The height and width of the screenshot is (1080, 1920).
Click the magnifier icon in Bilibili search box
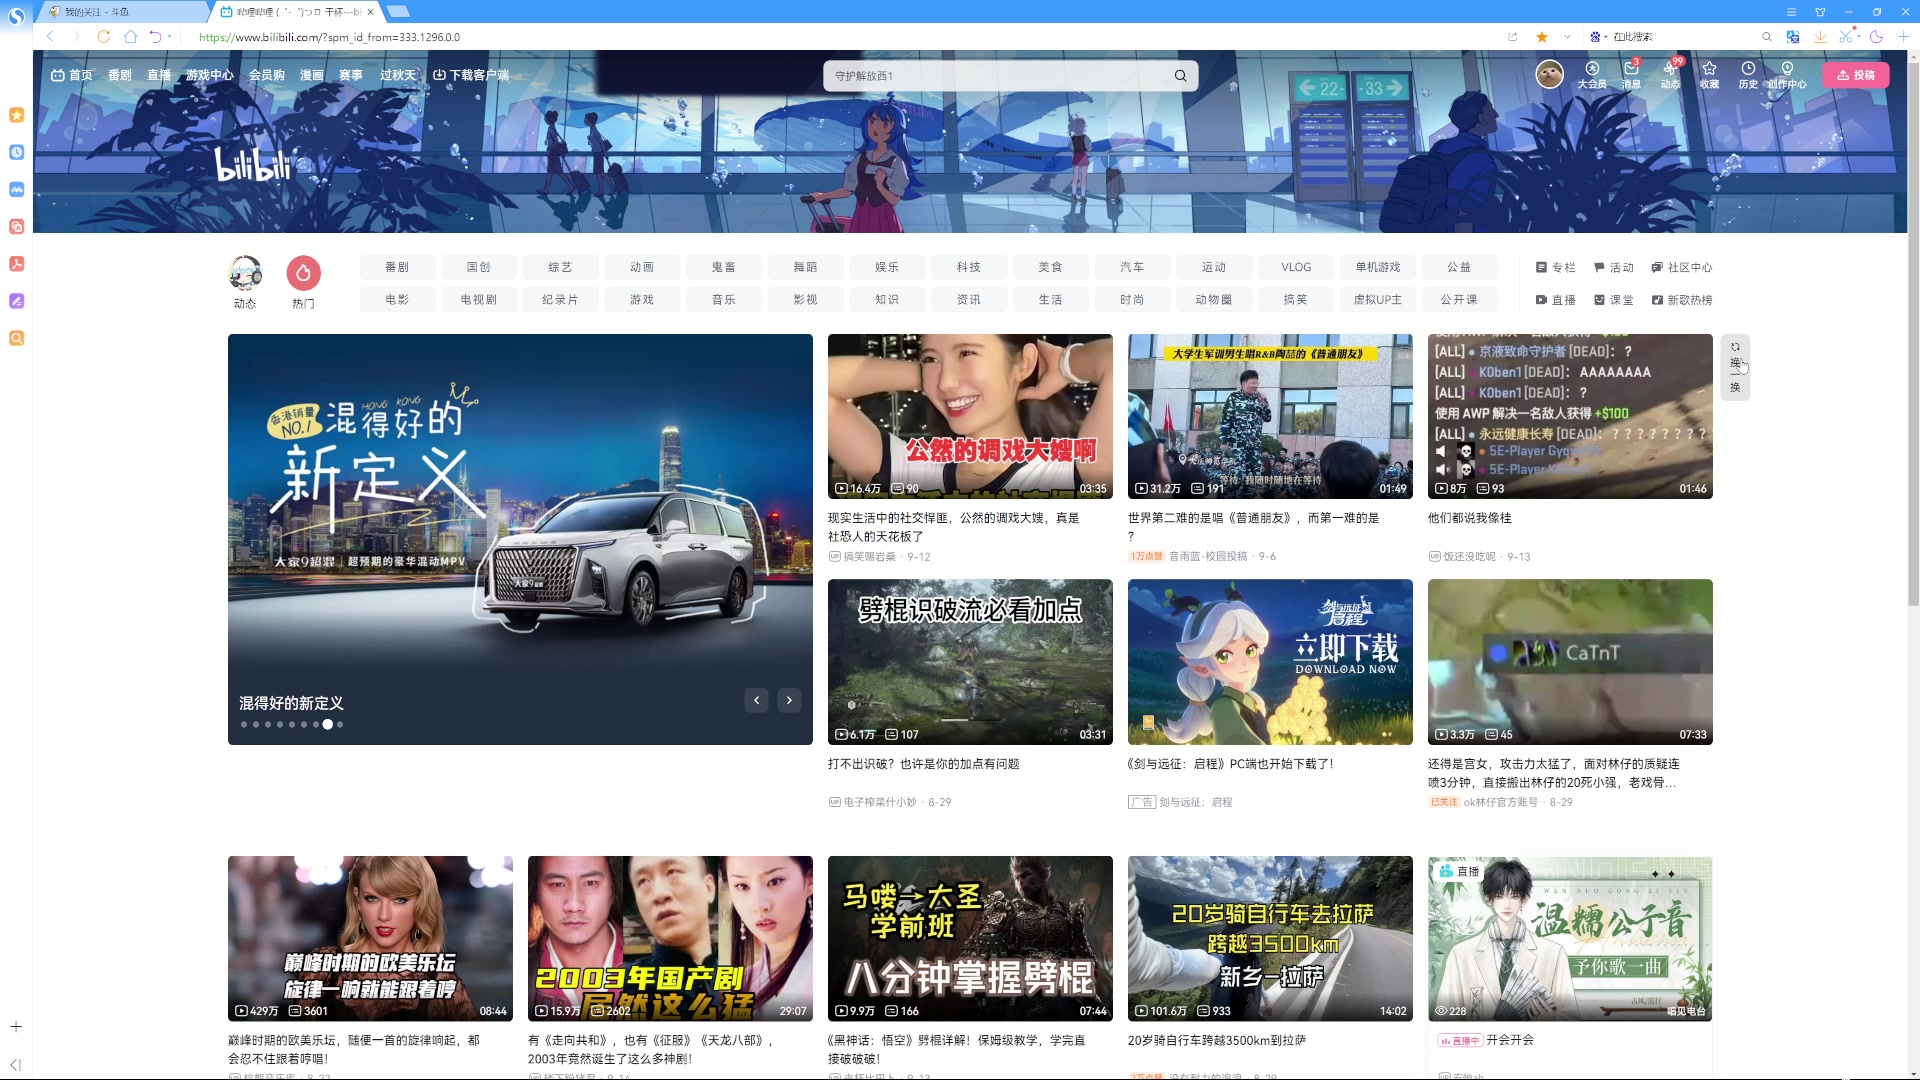[1180, 76]
